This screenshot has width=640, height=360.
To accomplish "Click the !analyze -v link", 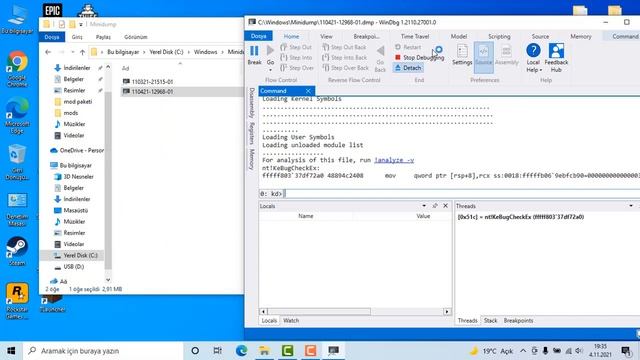I will coord(394,160).
